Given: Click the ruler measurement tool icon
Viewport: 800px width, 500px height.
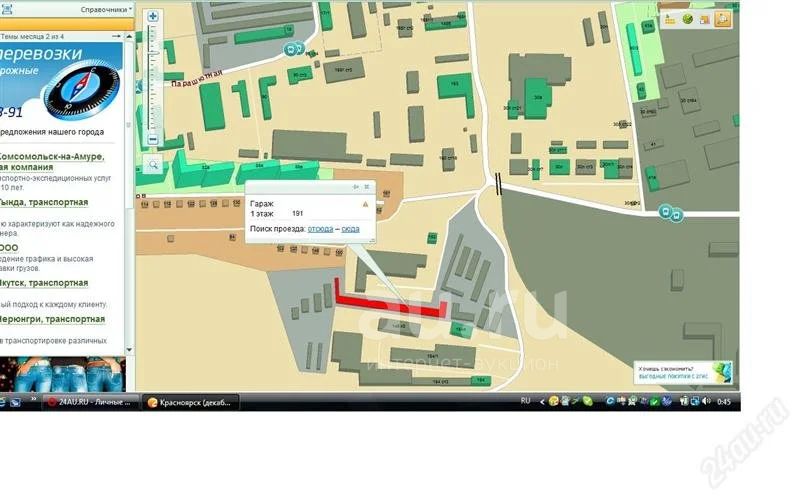Looking at the screenshot, I should click(669, 19).
